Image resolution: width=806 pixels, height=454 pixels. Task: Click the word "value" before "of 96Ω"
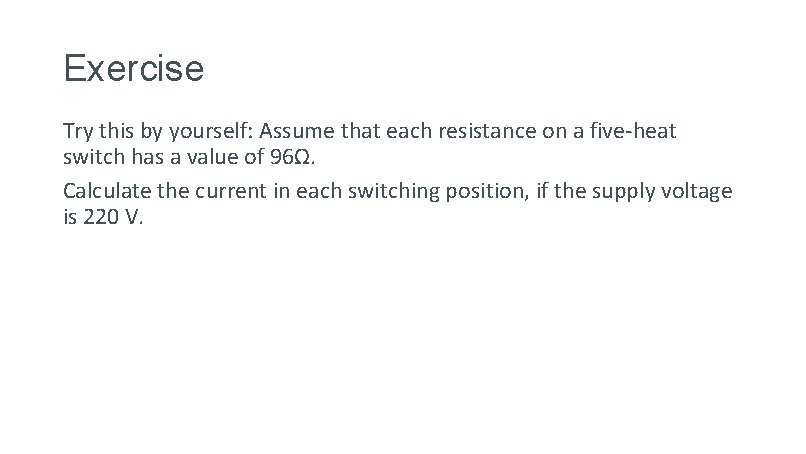coord(212,157)
